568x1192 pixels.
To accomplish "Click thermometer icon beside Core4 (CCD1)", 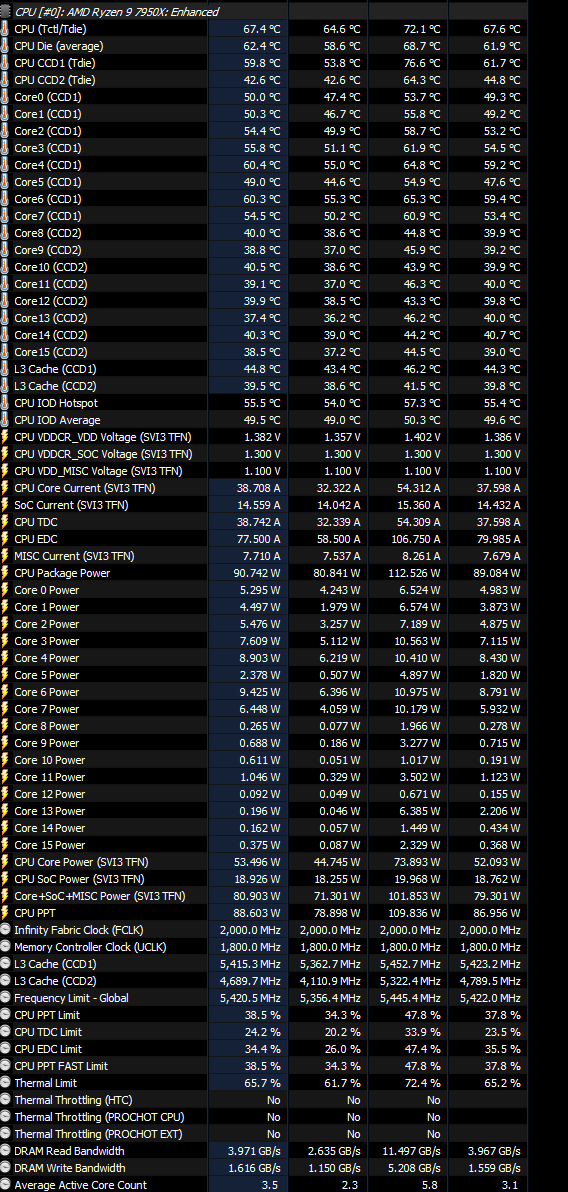I will pos(5,165).
